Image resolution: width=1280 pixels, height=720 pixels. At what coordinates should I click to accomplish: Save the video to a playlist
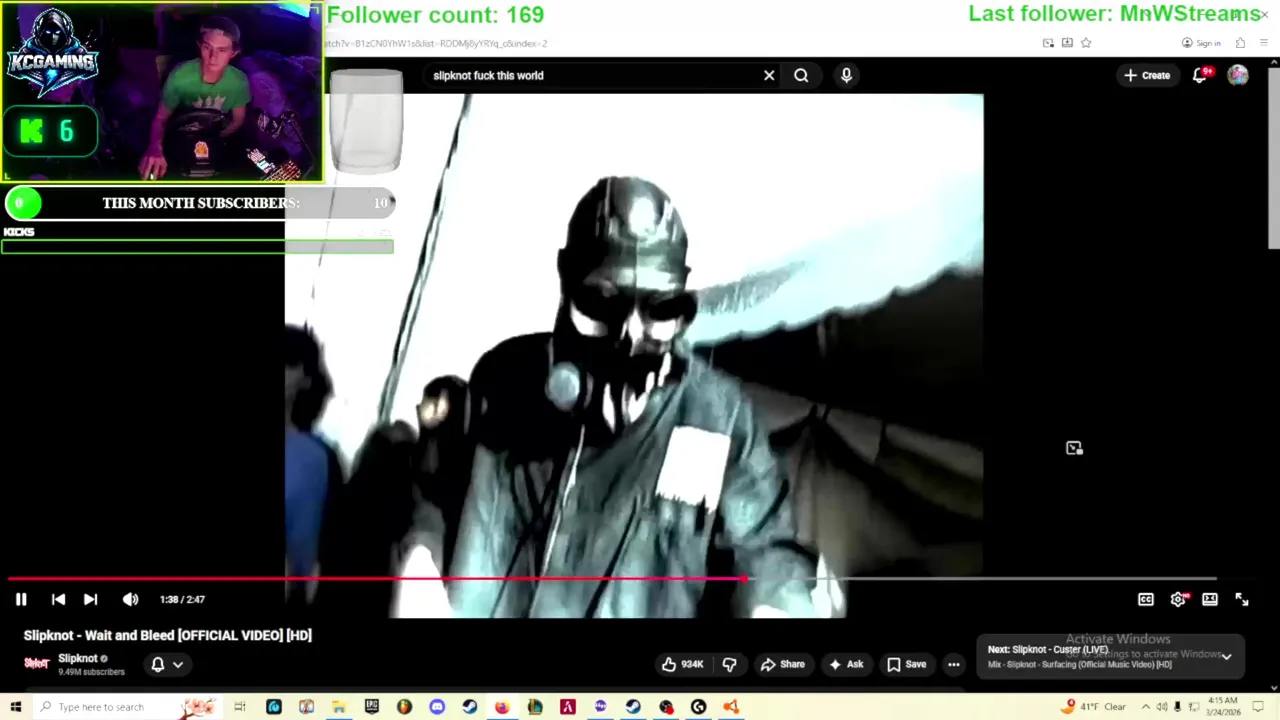pyautogui.click(x=906, y=664)
